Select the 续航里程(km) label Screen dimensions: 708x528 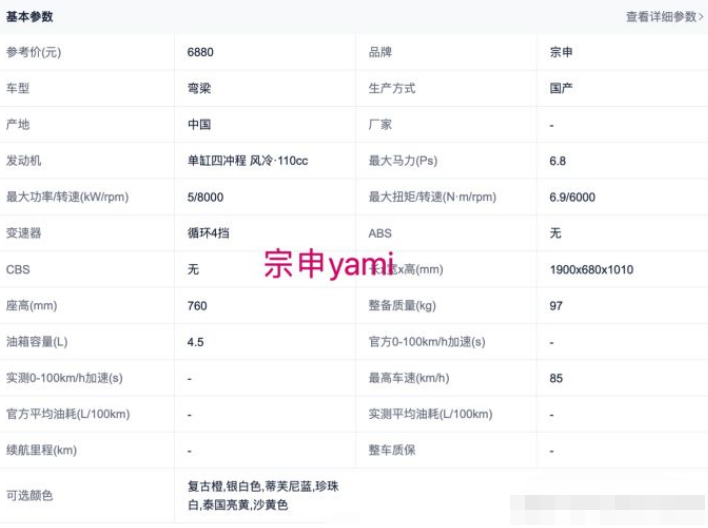coord(41,450)
